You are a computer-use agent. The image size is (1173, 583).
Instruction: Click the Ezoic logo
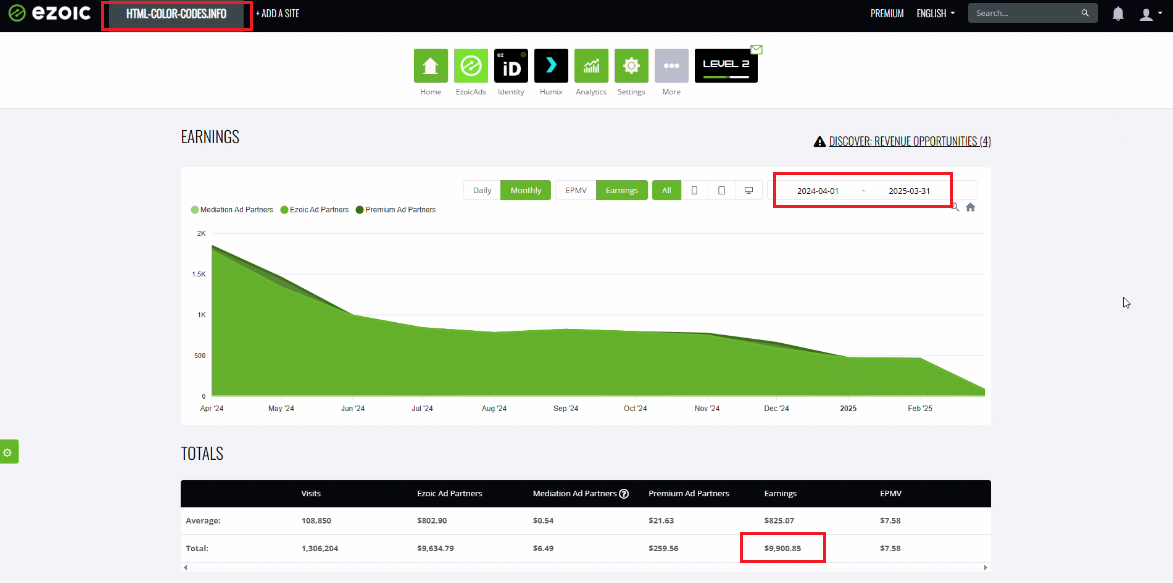pyautogui.click(x=49, y=13)
